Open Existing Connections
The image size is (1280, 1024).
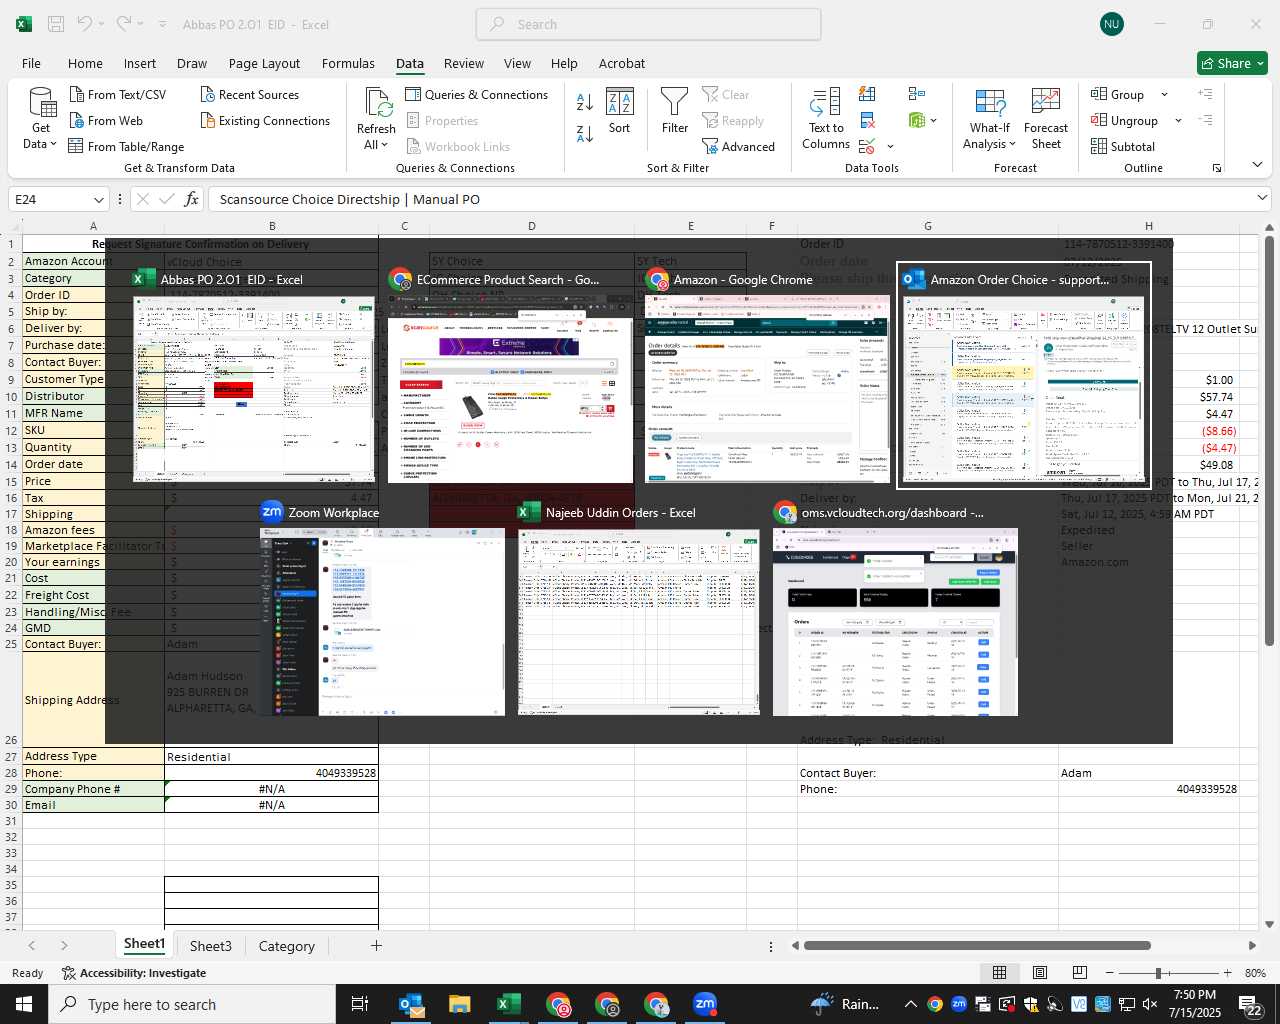[265, 120]
